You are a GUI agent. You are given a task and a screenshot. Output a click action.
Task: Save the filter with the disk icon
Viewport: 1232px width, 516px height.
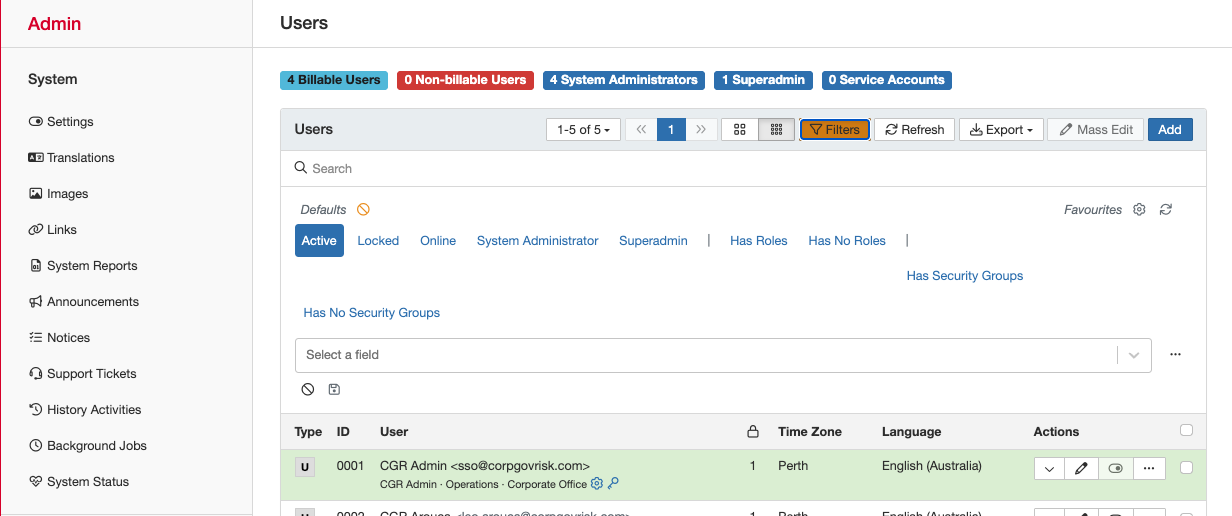(x=334, y=389)
